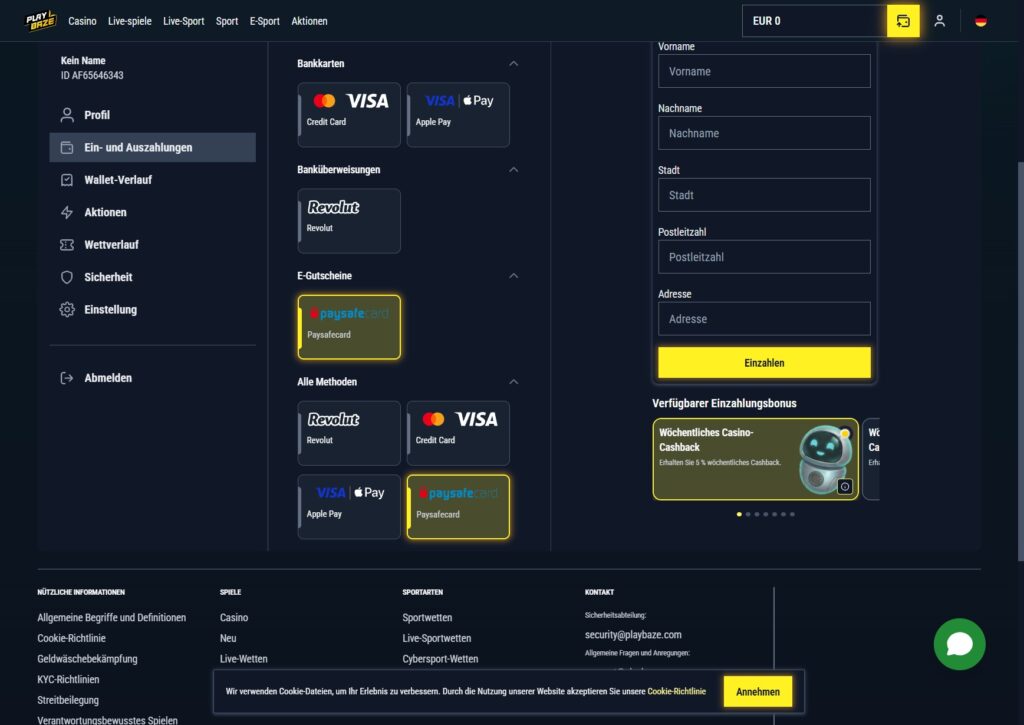Open the Cybersport-Wetten footer link
This screenshot has width=1024, height=725.
point(440,659)
